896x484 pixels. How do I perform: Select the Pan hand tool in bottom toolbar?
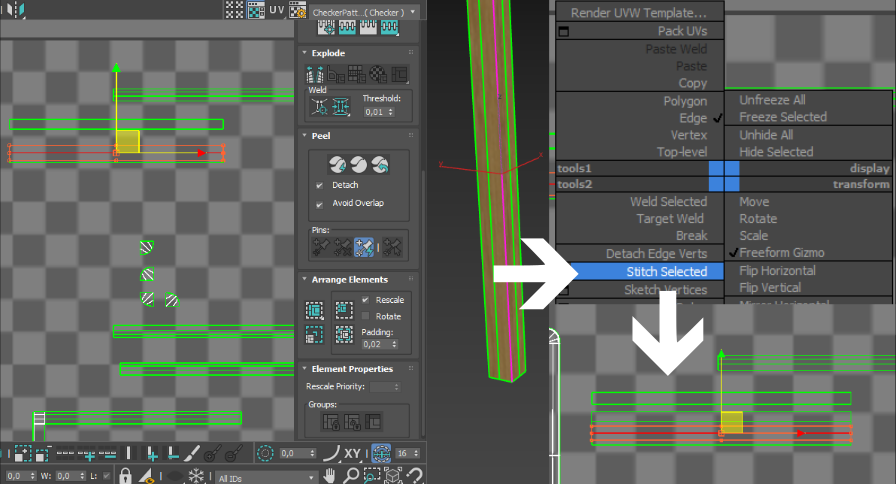coord(329,477)
